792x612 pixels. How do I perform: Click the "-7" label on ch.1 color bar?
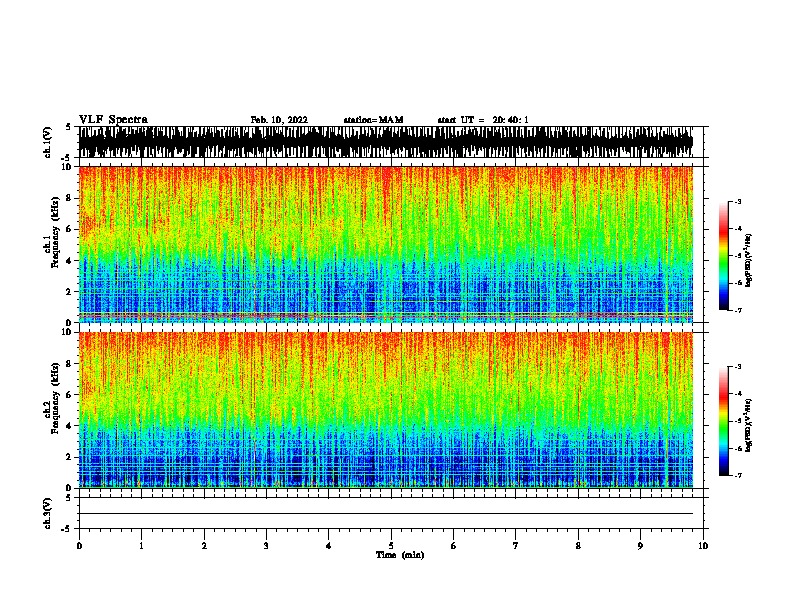point(738,310)
